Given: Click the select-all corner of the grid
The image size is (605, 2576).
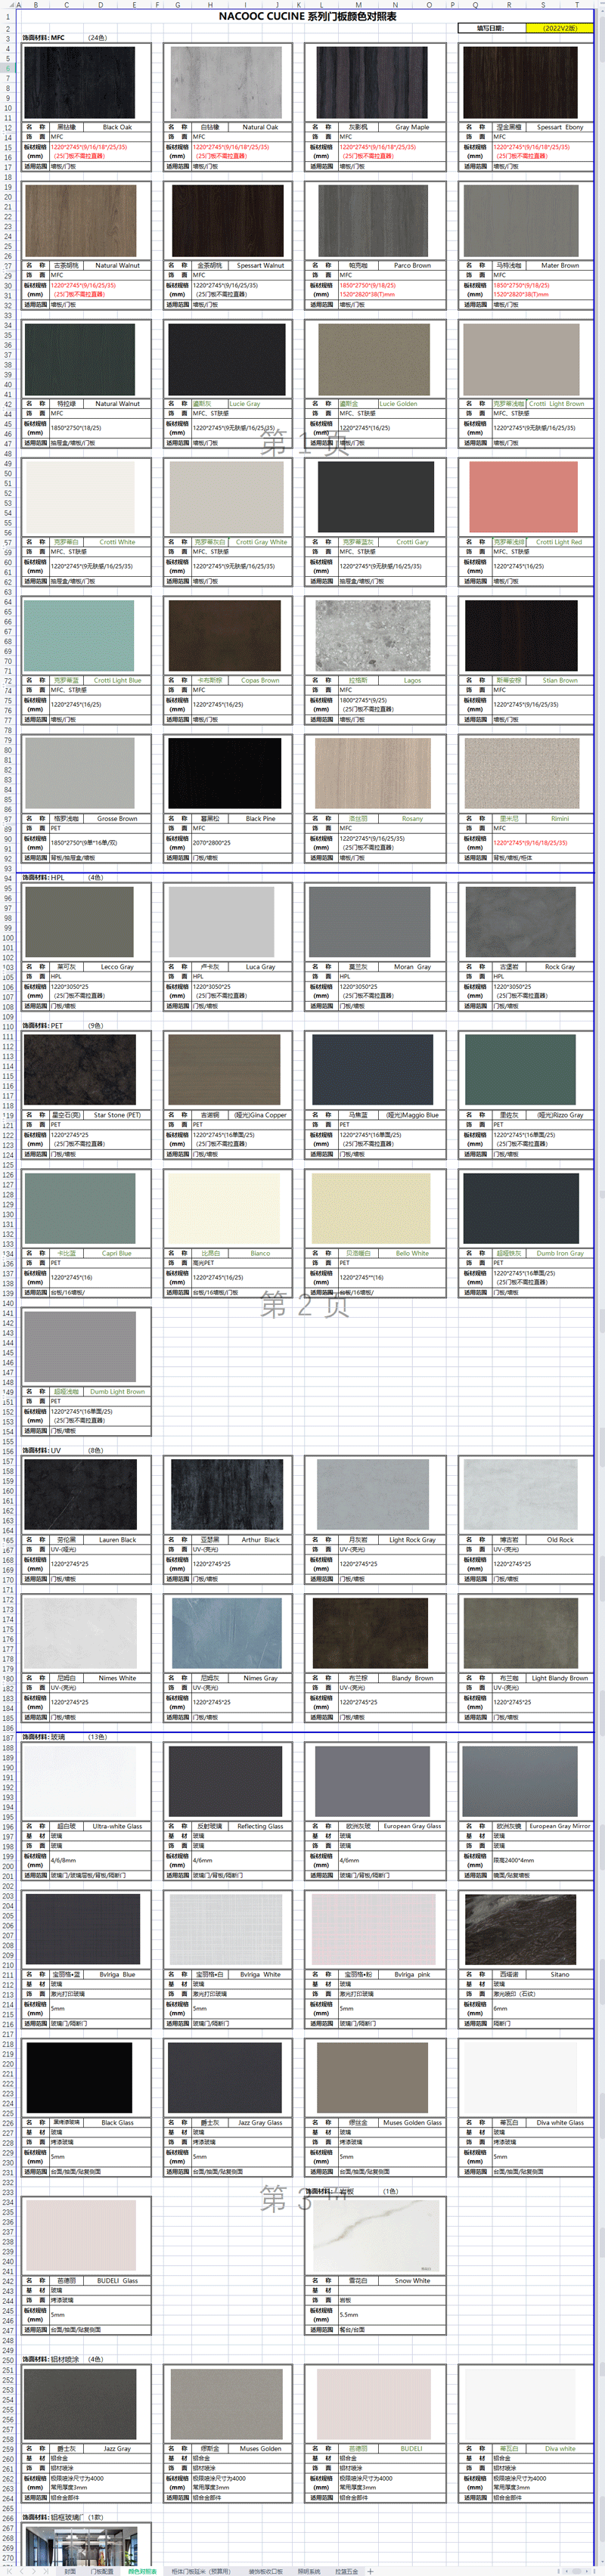Looking at the screenshot, I should click(7, 5).
